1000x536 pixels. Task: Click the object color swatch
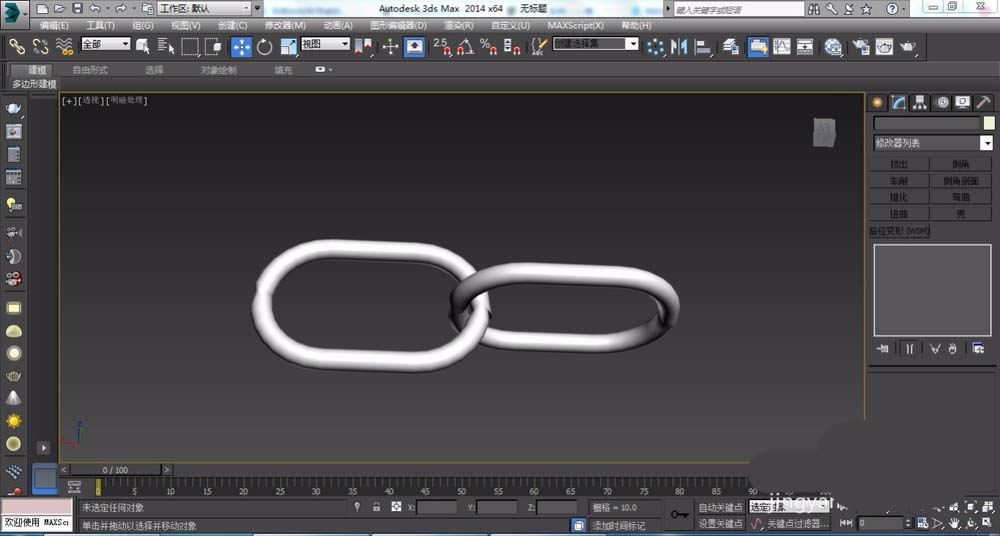pos(988,123)
